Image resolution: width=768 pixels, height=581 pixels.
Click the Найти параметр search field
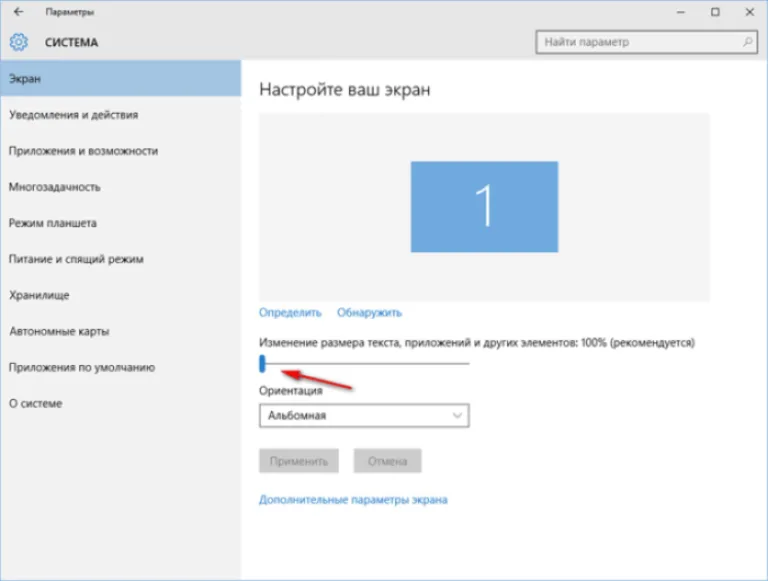coord(647,42)
